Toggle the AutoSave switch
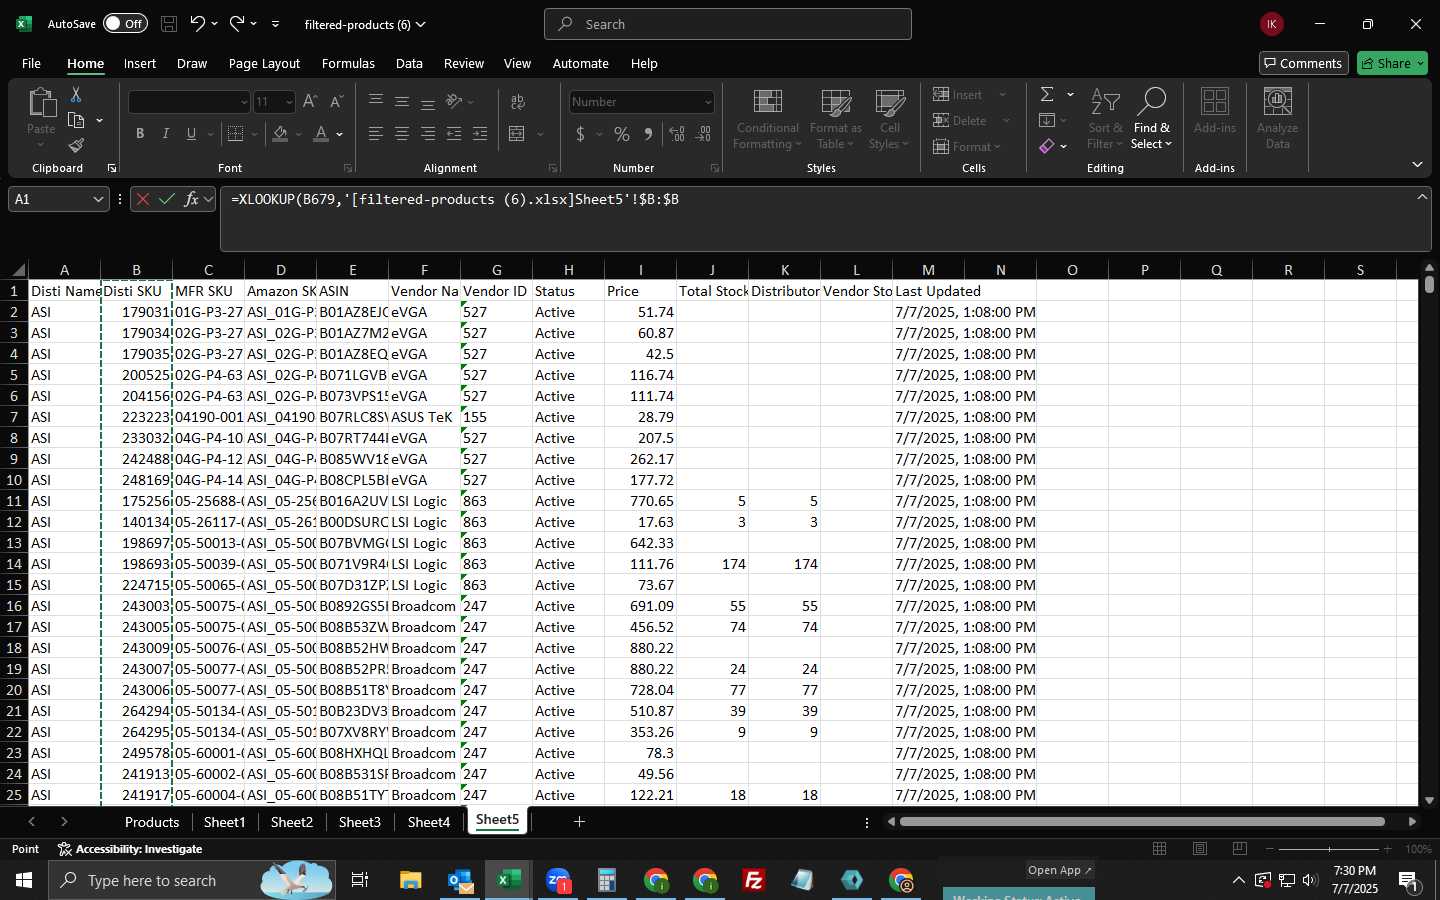The width and height of the screenshot is (1440, 900). [x=125, y=24]
